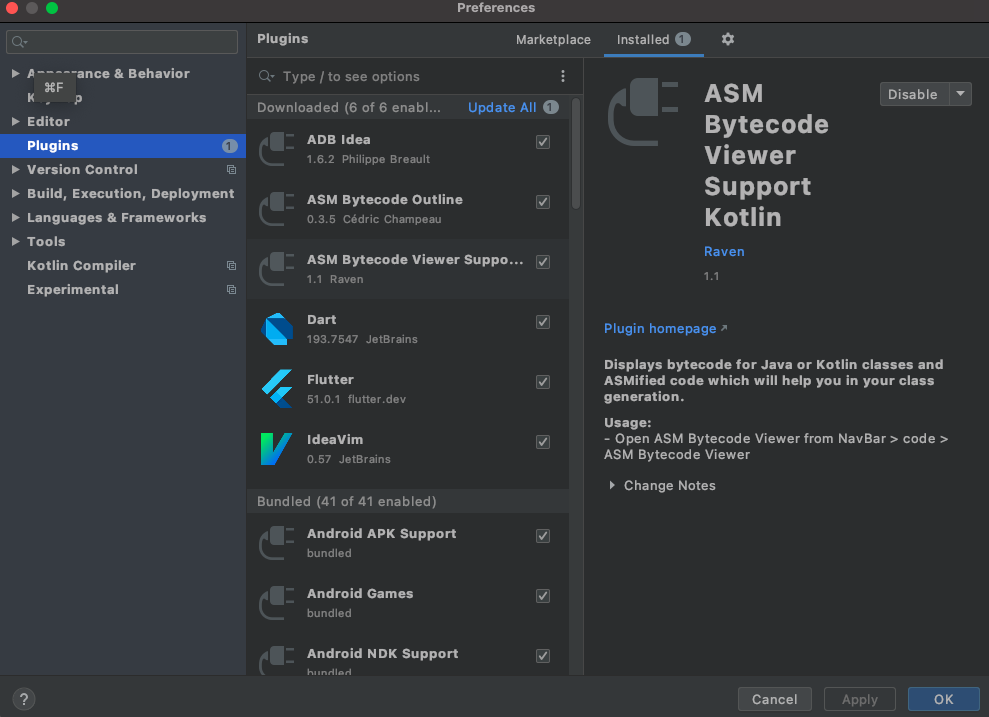Expand the Change Notes section
The image size is (989, 717).
(x=612, y=486)
